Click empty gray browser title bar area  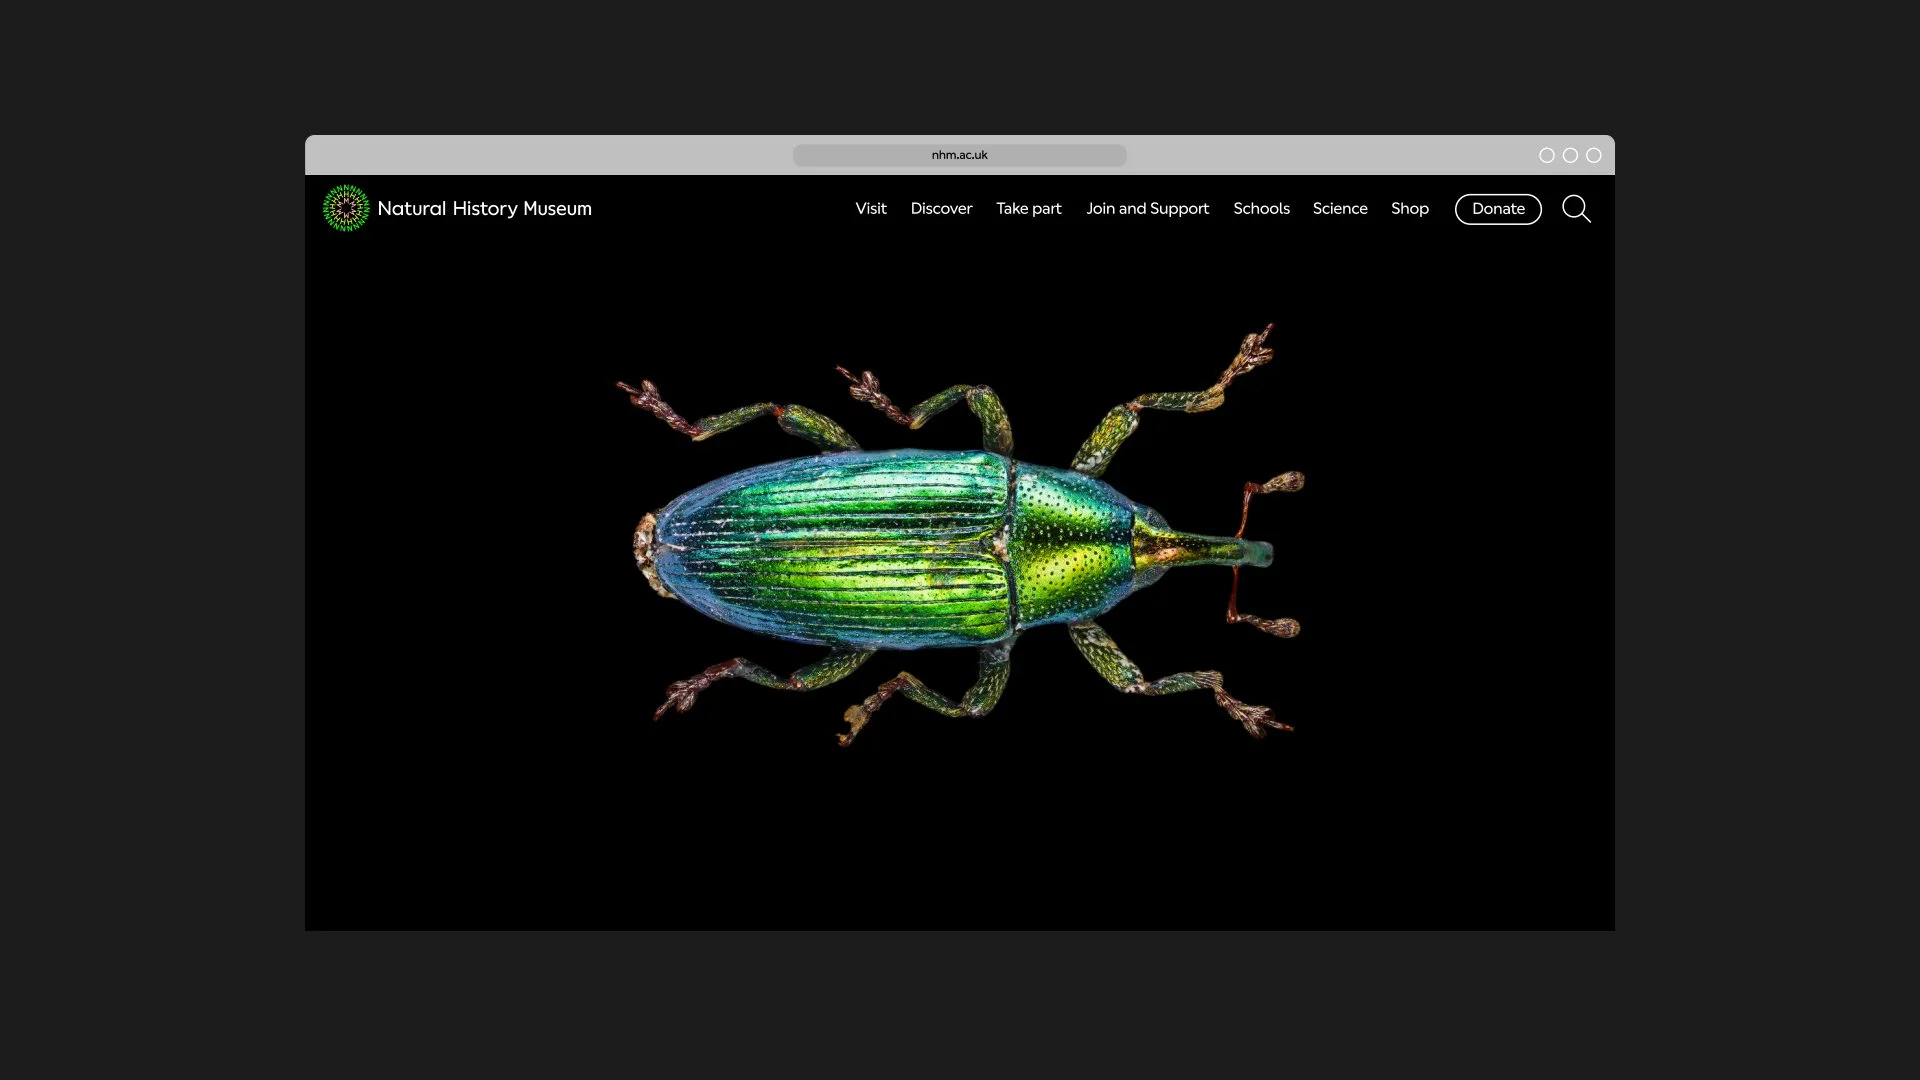550,155
